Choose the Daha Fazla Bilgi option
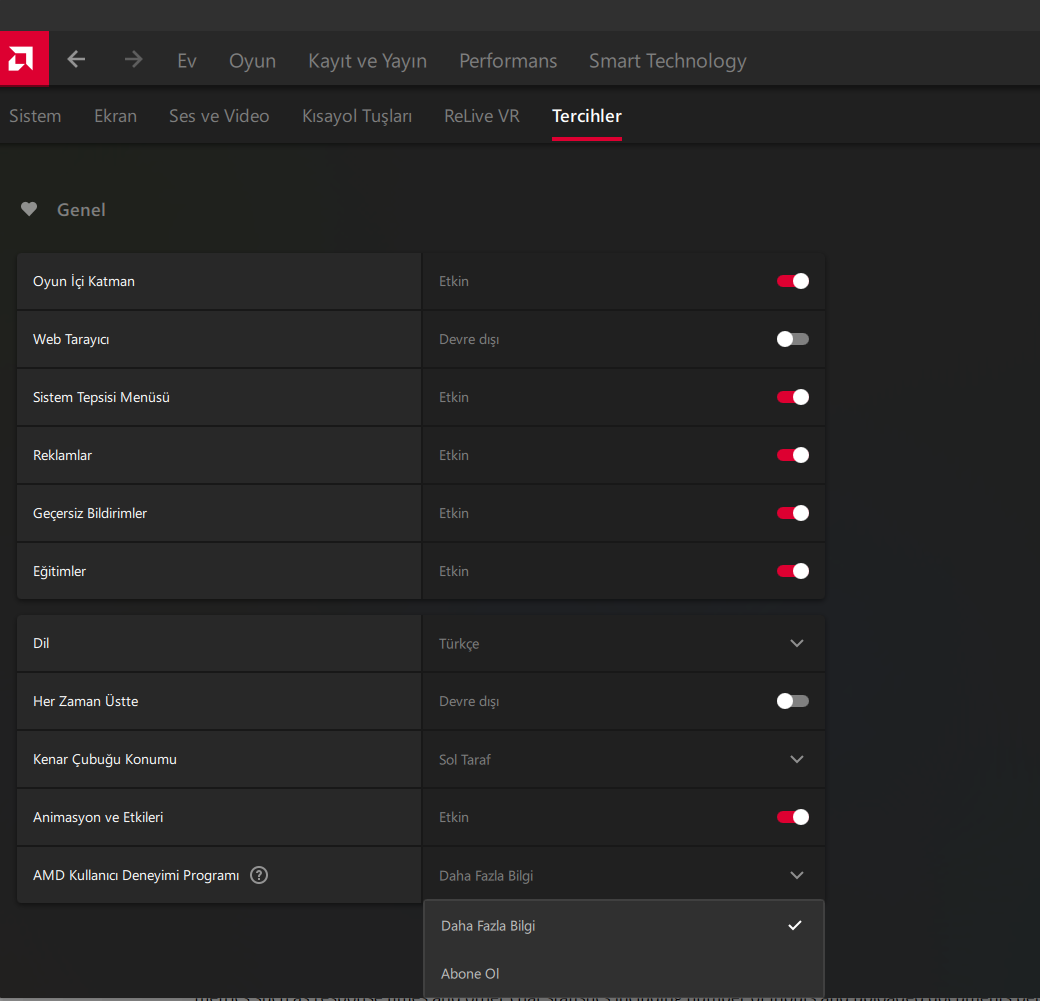 (488, 926)
